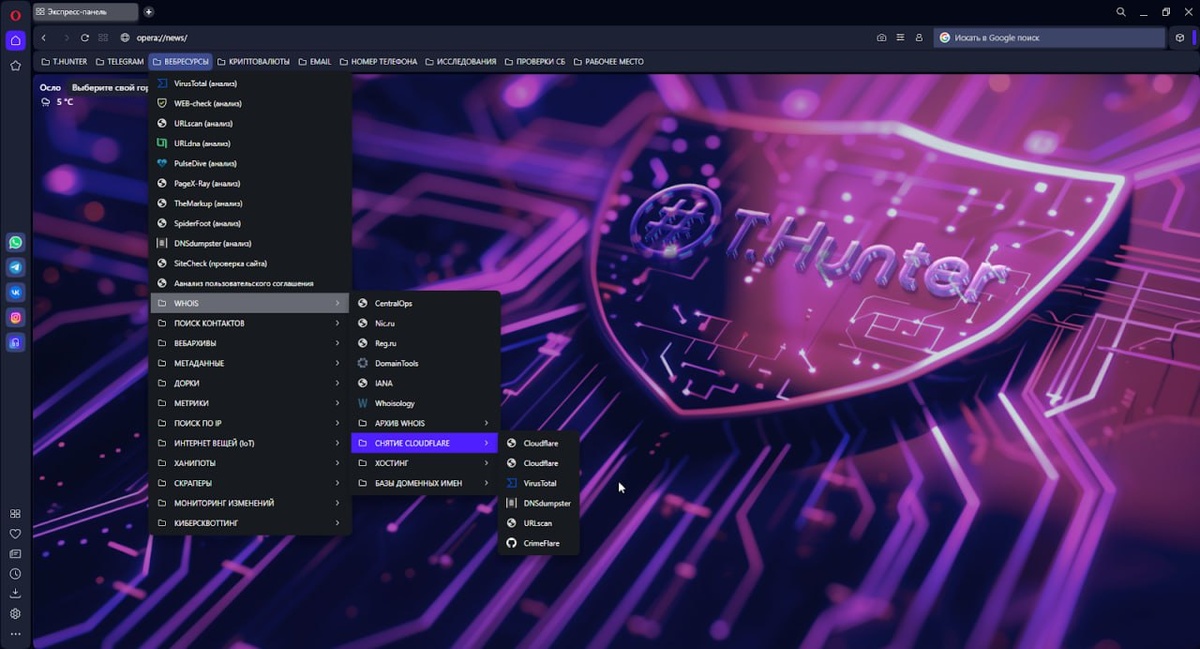Select the Экспресс-панель tab

point(85,12)
